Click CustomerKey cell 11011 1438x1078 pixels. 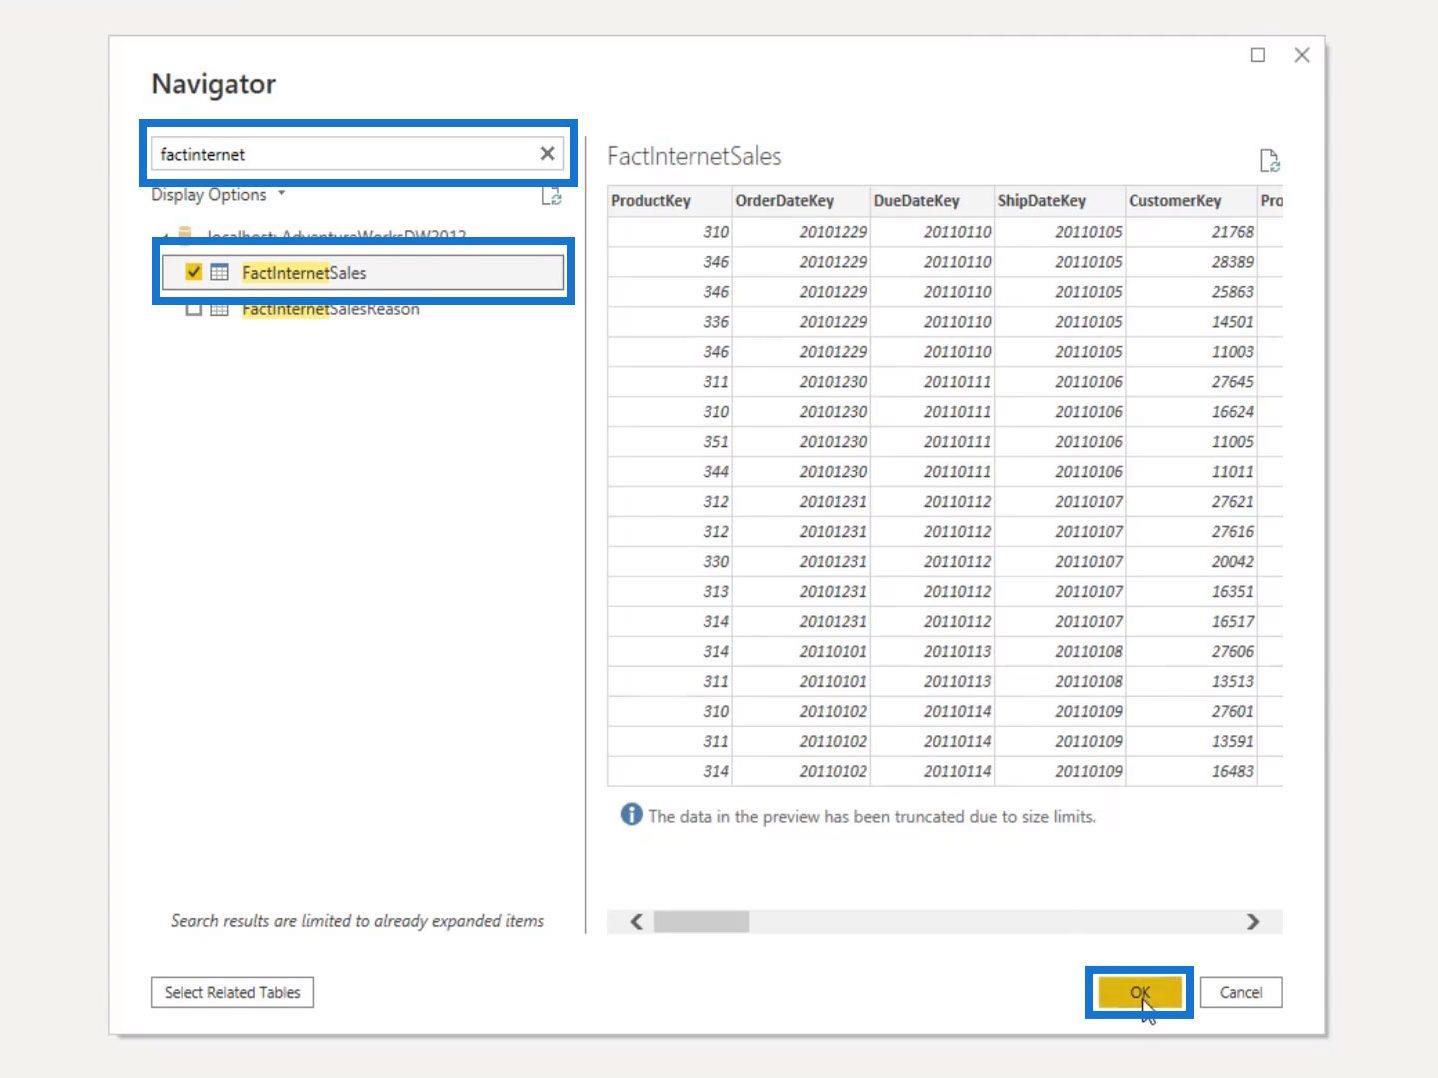(1191, 471)
